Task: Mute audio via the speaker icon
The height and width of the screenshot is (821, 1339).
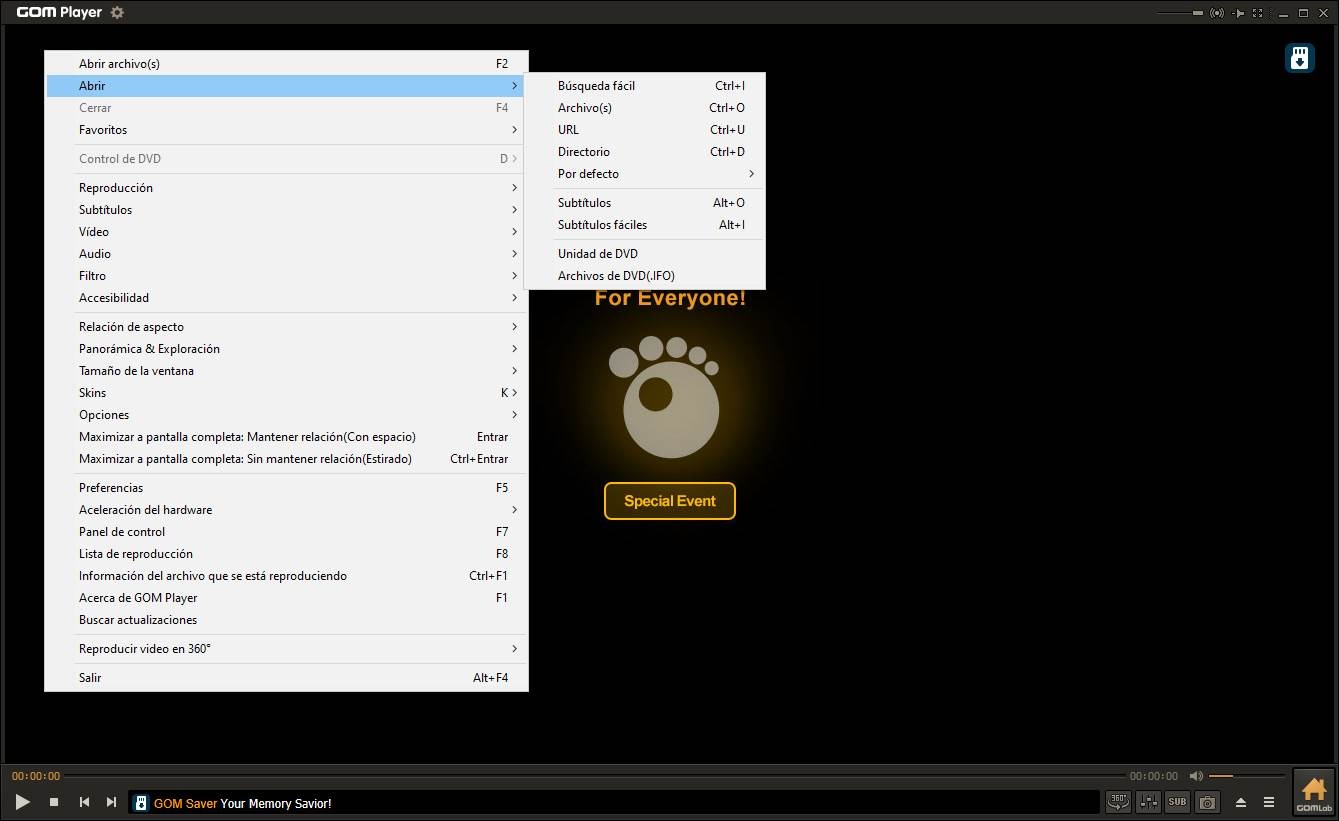Action: click(x=1196, y=776)
